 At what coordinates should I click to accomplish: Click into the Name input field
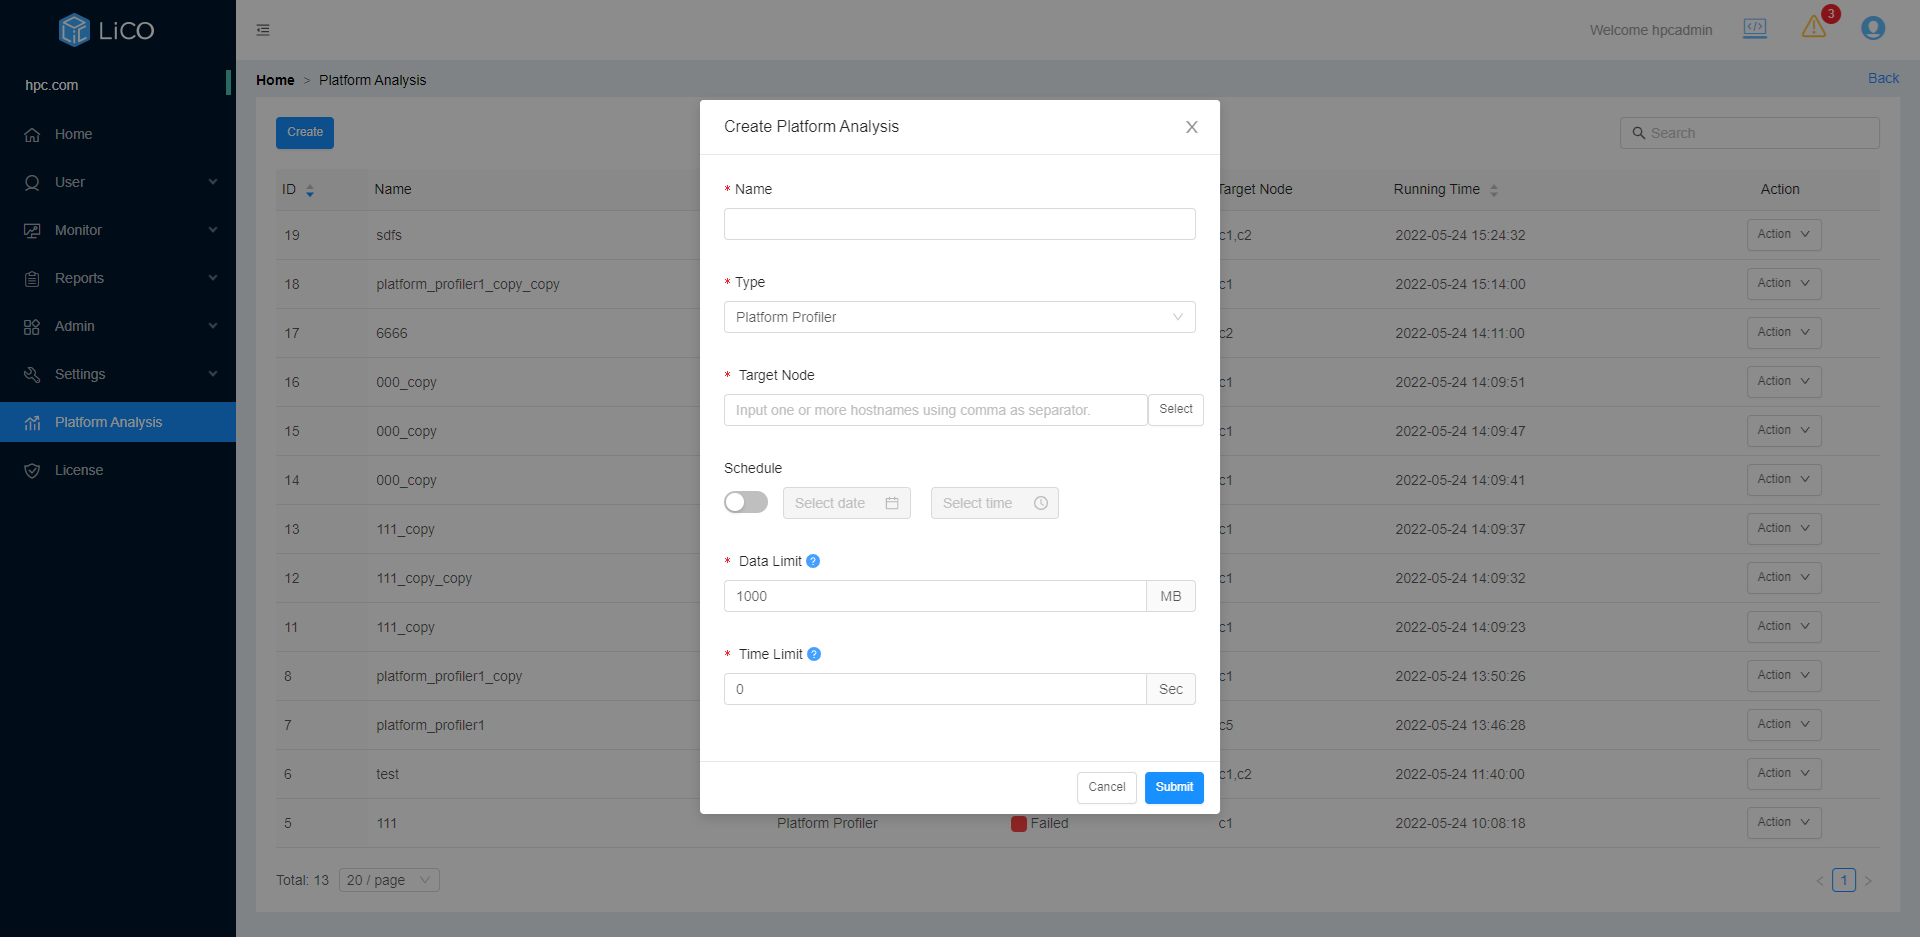coord(959,224)
